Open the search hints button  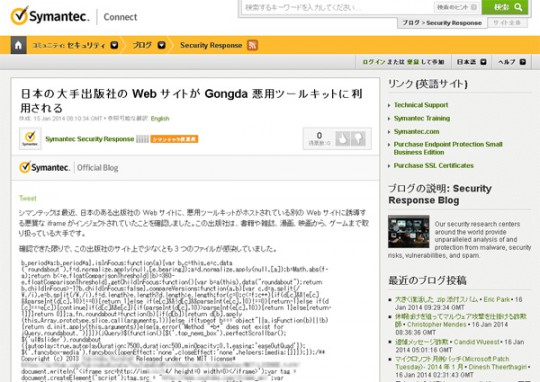coord(457,7)
